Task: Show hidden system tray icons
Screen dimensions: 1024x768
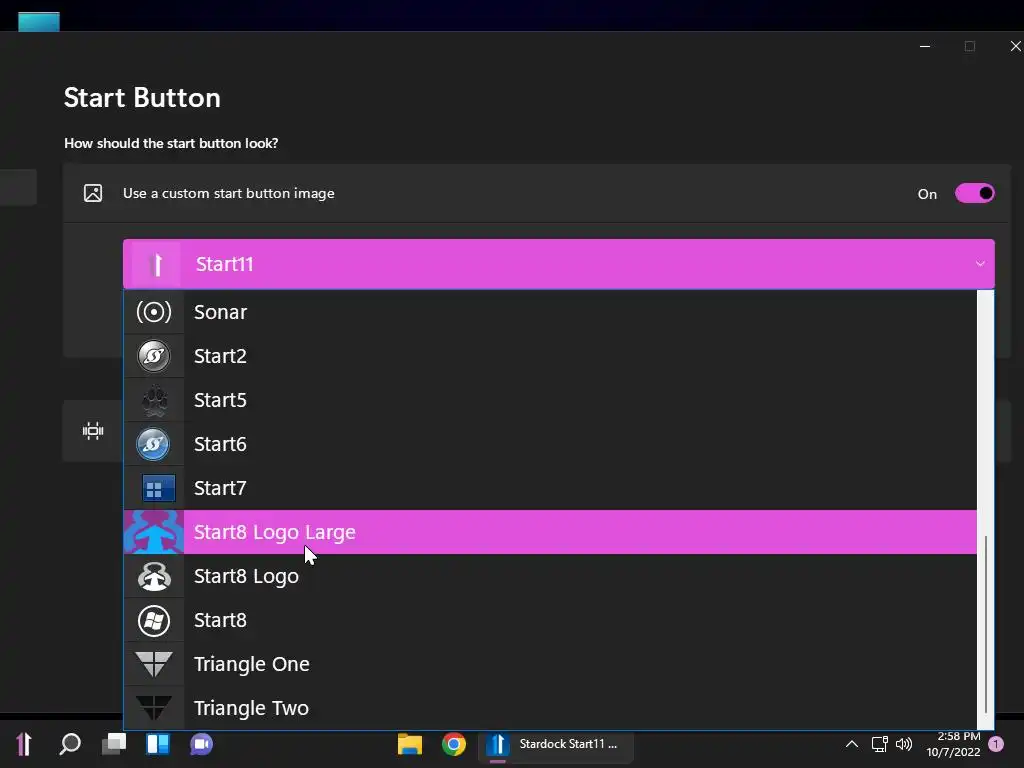Action: 852,744
